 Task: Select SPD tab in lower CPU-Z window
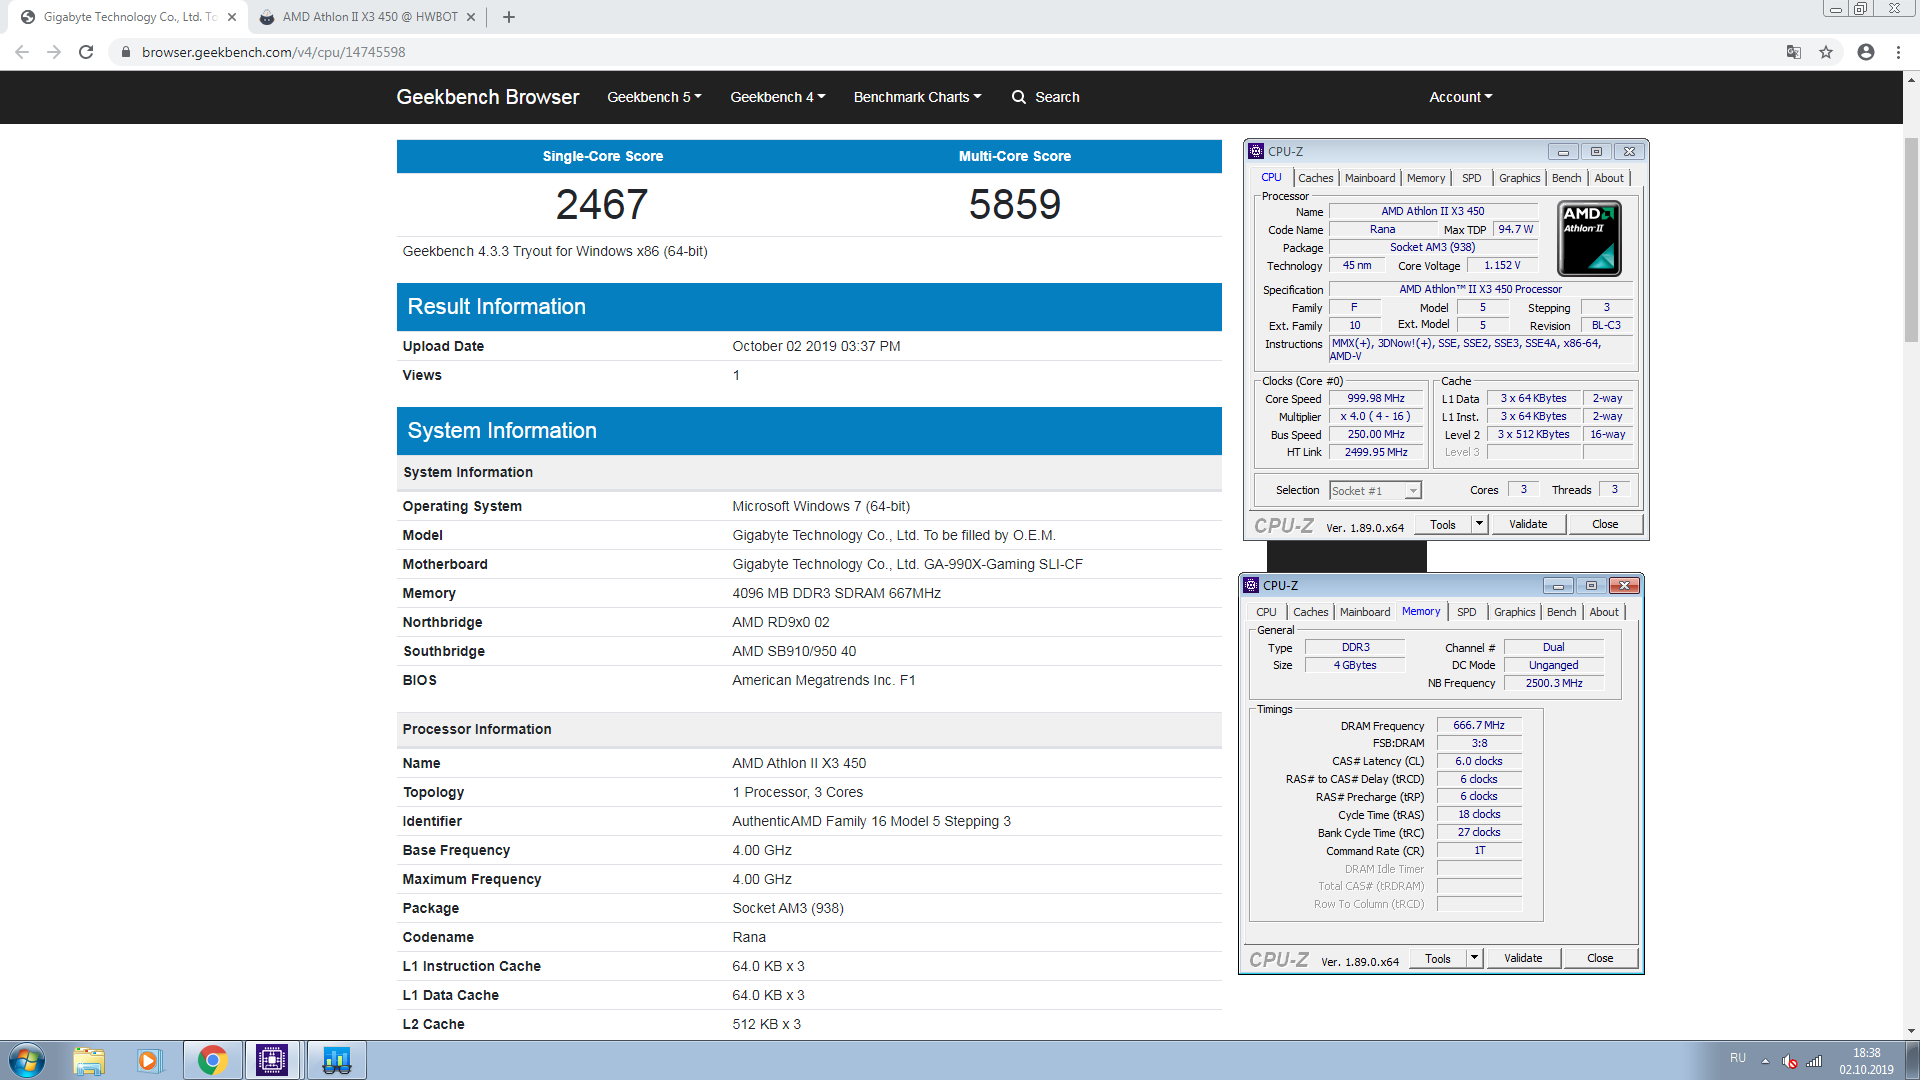[1466, 612]
